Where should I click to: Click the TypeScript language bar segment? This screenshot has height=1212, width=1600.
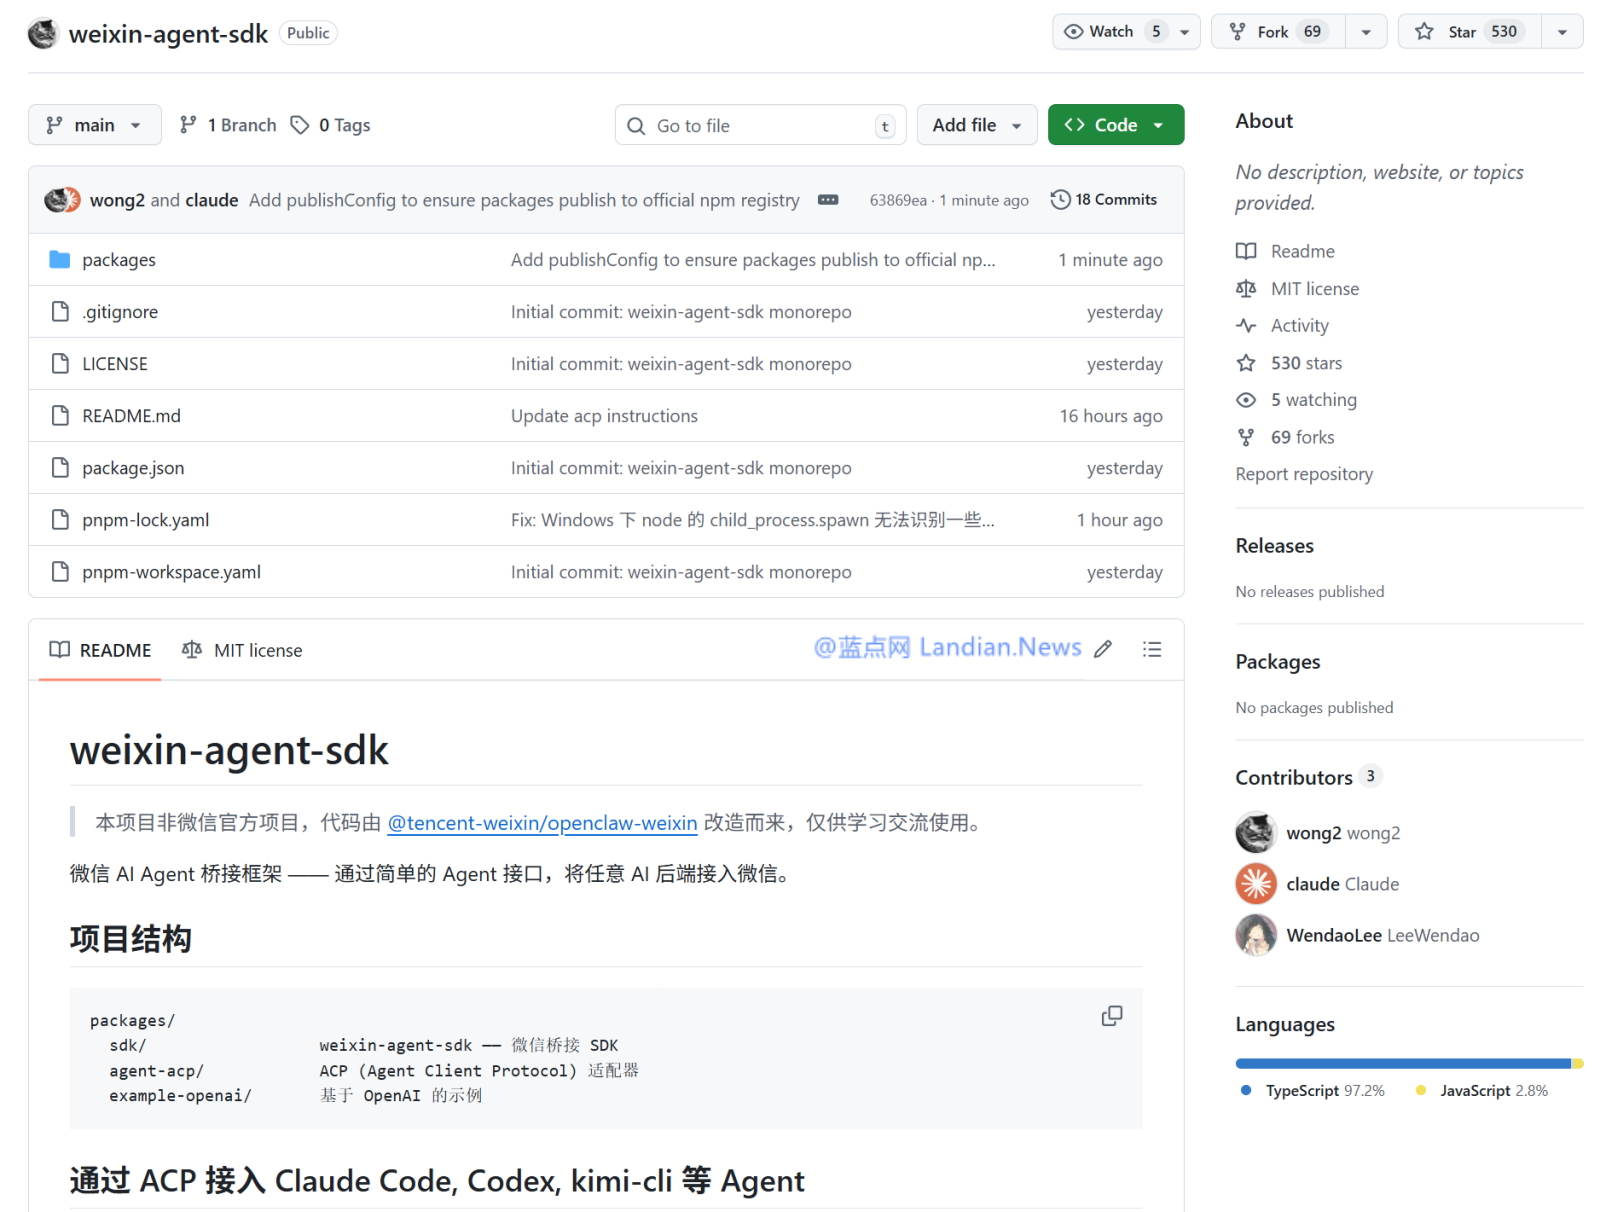click(1402, 1064)
